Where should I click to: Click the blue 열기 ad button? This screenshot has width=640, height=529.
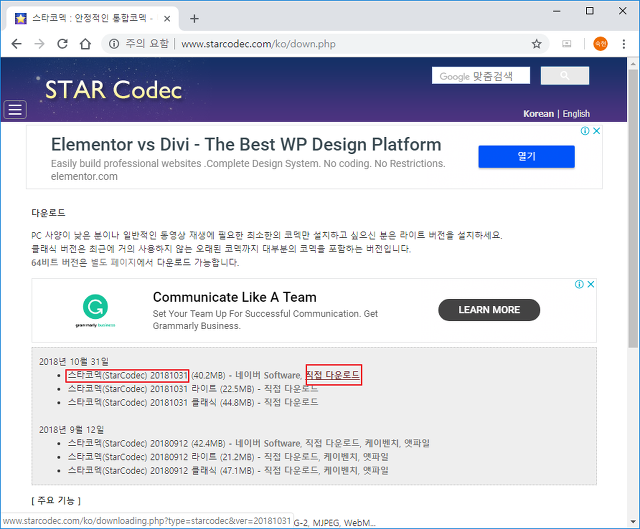[x=527, y=156]
